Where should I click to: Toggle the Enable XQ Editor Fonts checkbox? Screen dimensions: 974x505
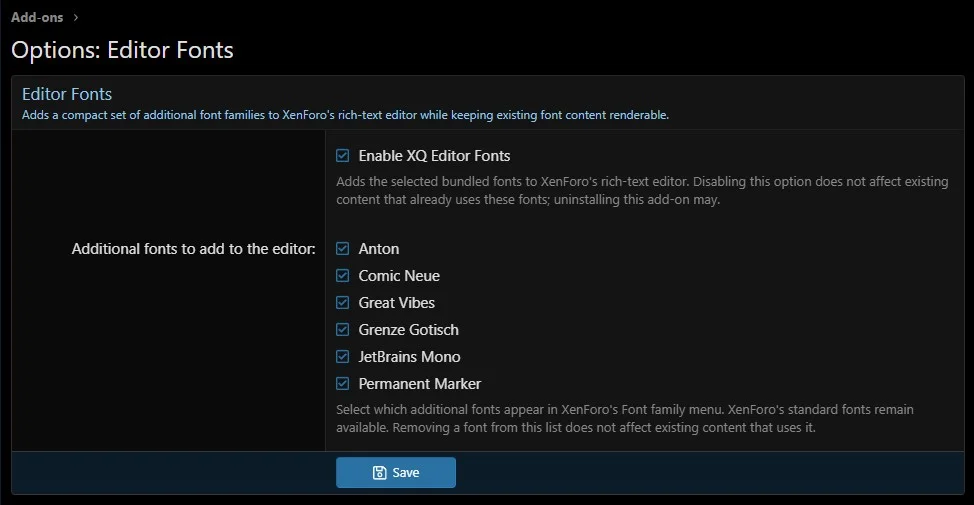[342, 155]
